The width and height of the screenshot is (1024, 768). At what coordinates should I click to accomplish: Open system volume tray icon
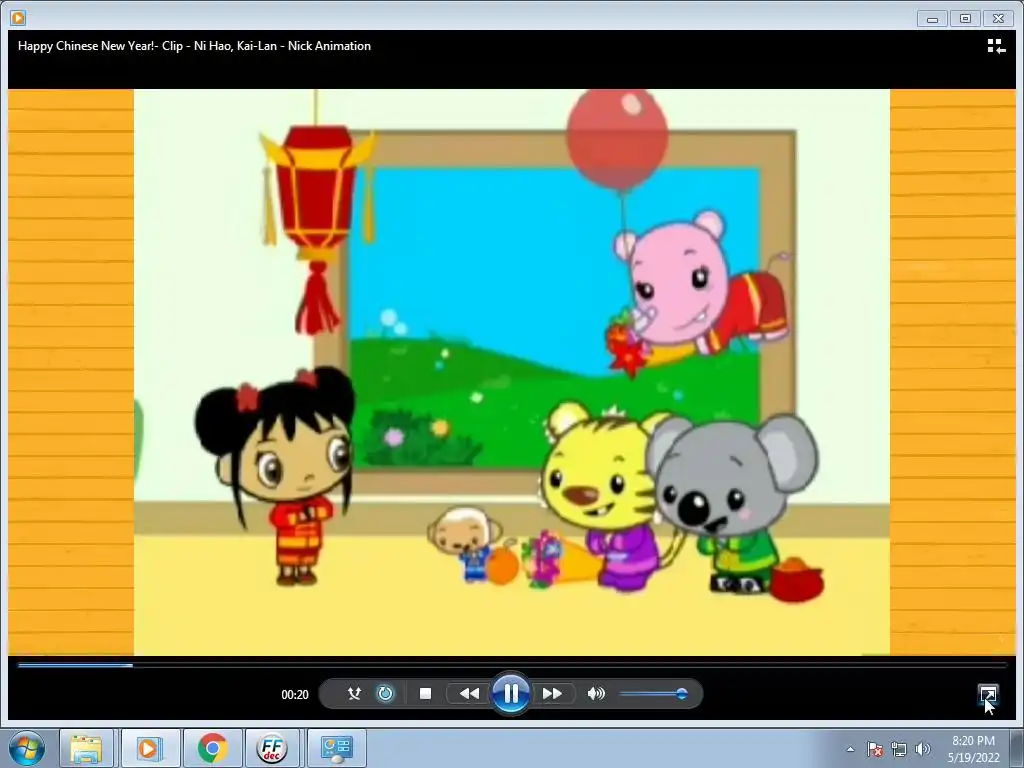click(x=922, y=749)
